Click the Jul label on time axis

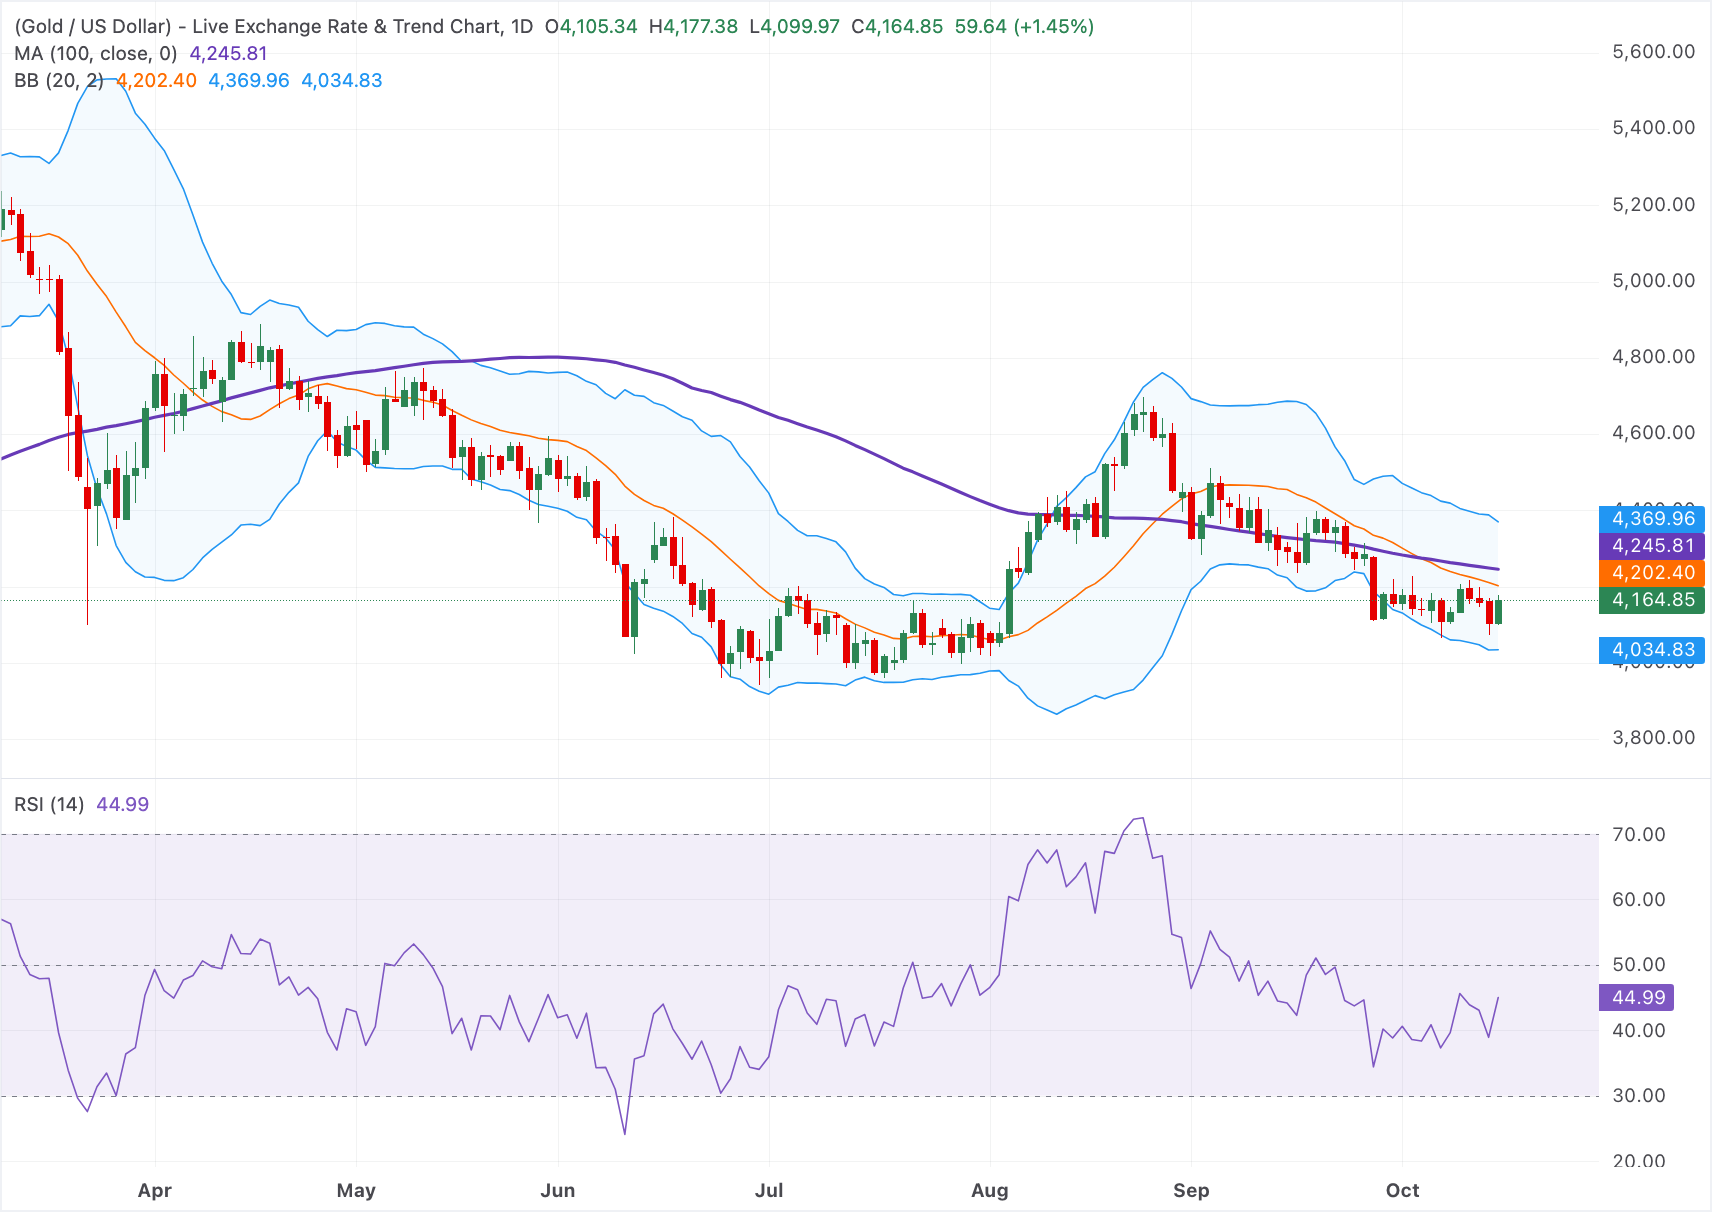pyautogui.click(x=769, y=1190)
